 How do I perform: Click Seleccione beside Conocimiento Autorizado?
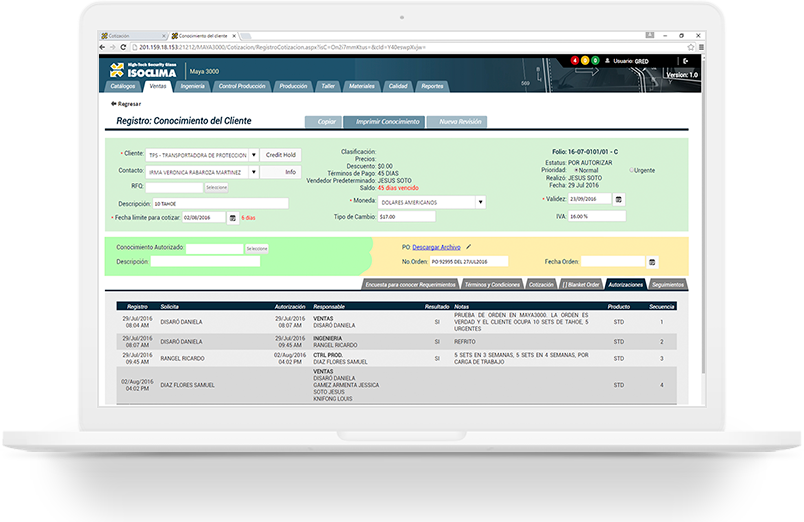point(257,249)
